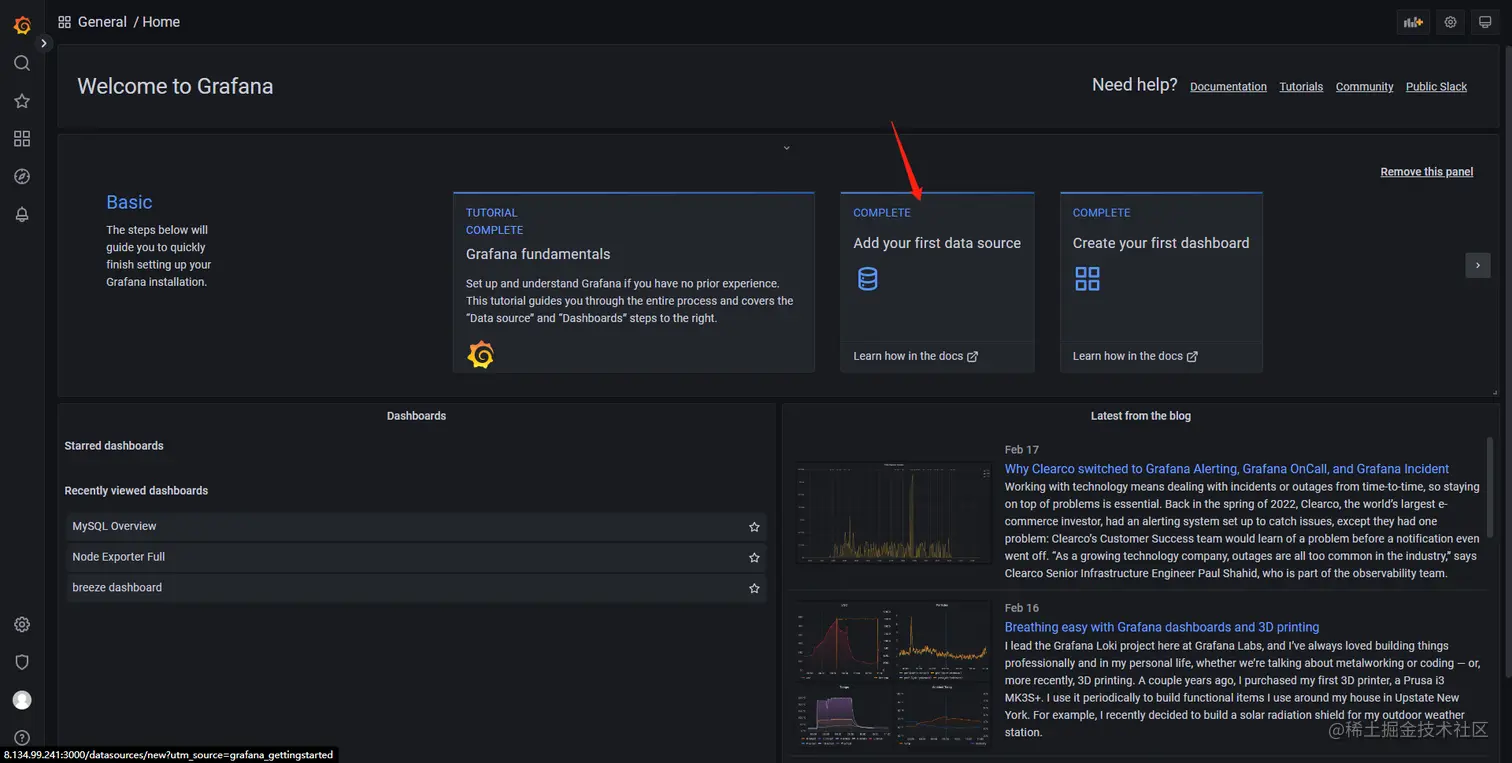
Task: Click the Home breadcrumb
Action: tap(161, 22)
